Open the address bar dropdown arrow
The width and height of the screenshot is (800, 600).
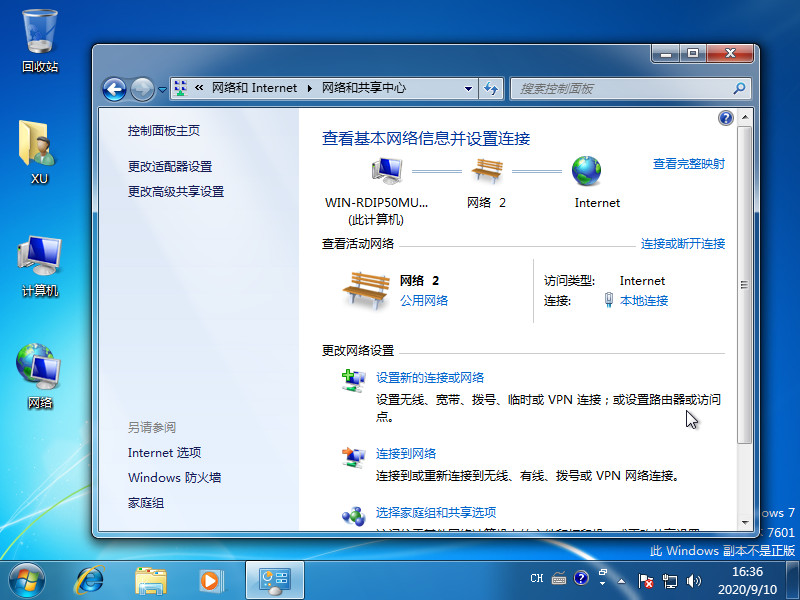pos(466,88)
